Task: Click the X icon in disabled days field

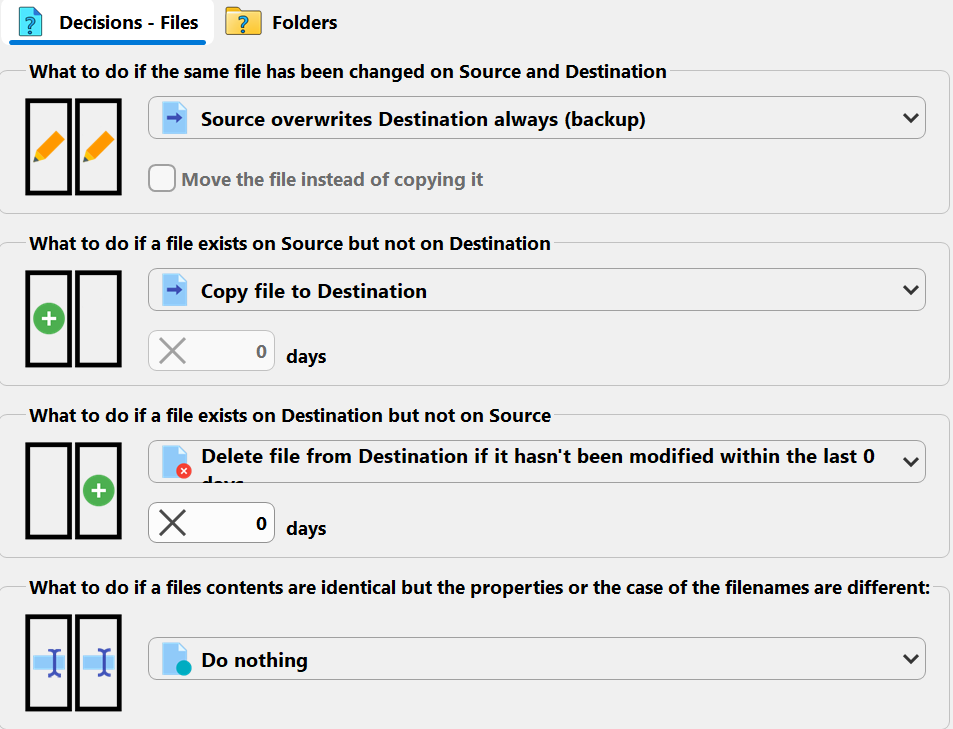Action: click(173, 352)
